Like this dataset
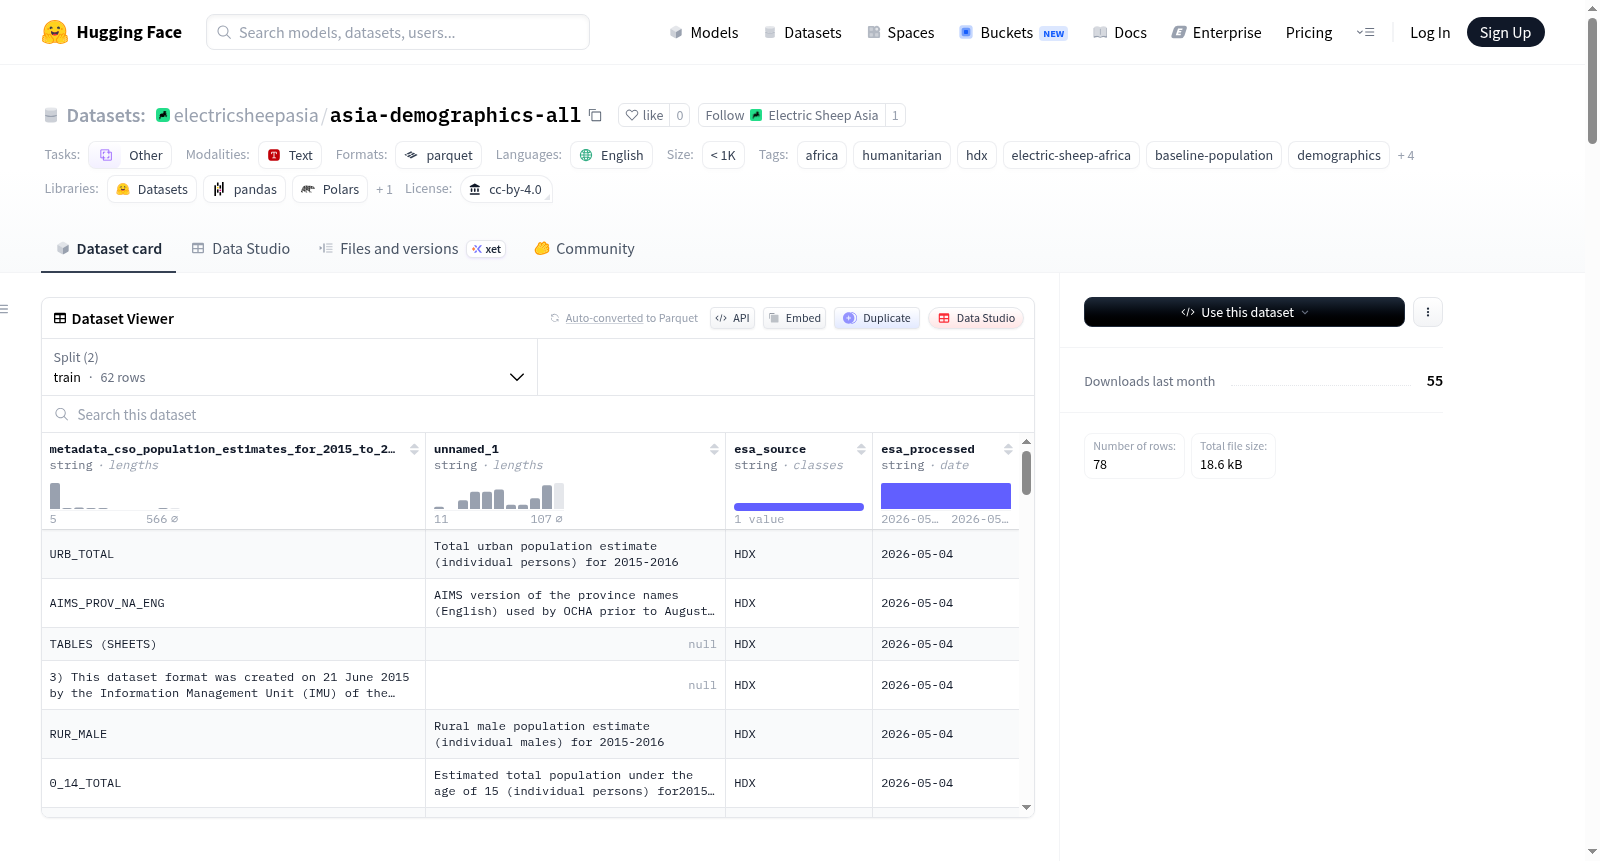Viewport: 1600px width, 861px height. 644,115
